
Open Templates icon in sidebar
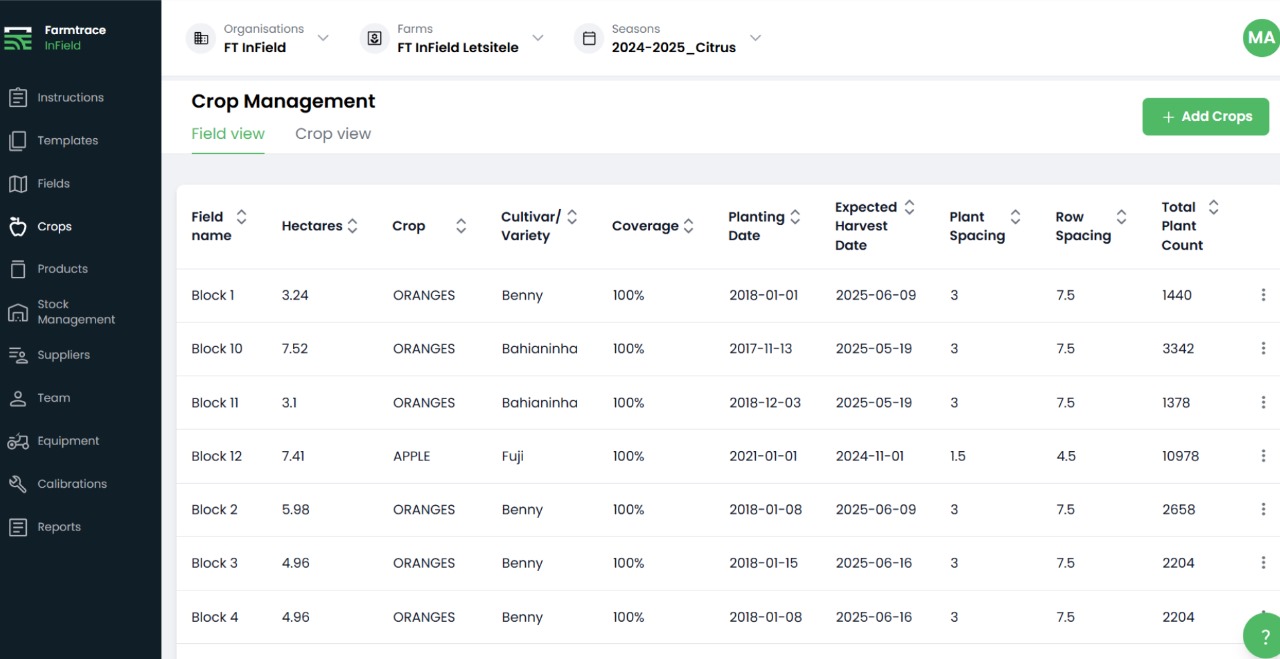[17, 141]
